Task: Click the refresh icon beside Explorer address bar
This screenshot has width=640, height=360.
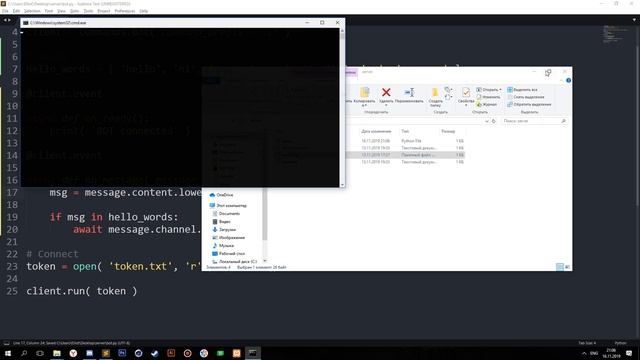Action: pyautogui.click(x=493, y=121)
